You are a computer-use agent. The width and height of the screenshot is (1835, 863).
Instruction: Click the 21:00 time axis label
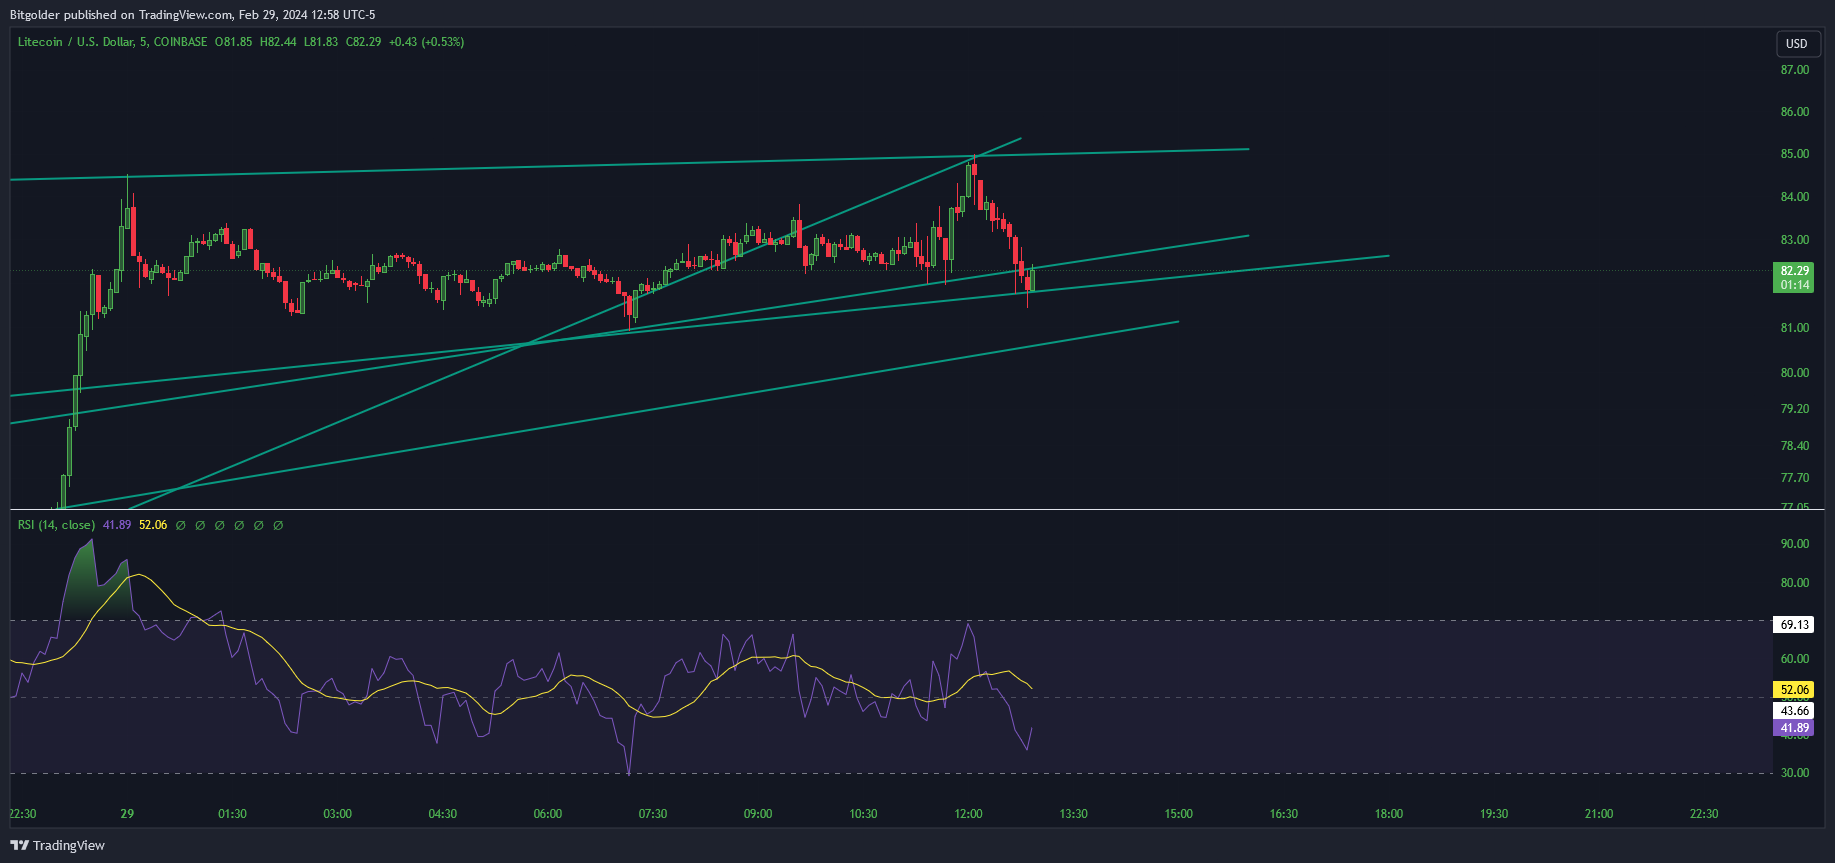(1599, 814)
